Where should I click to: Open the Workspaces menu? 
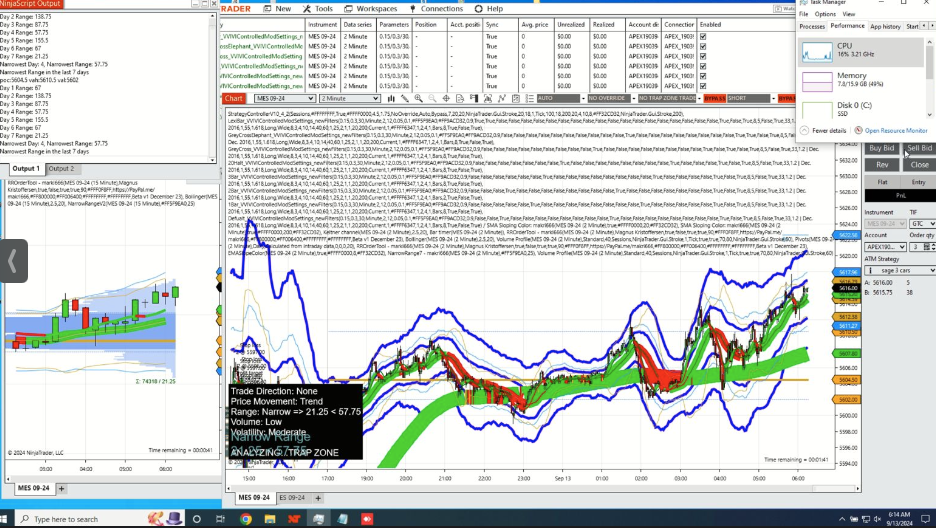coord(371,9)
